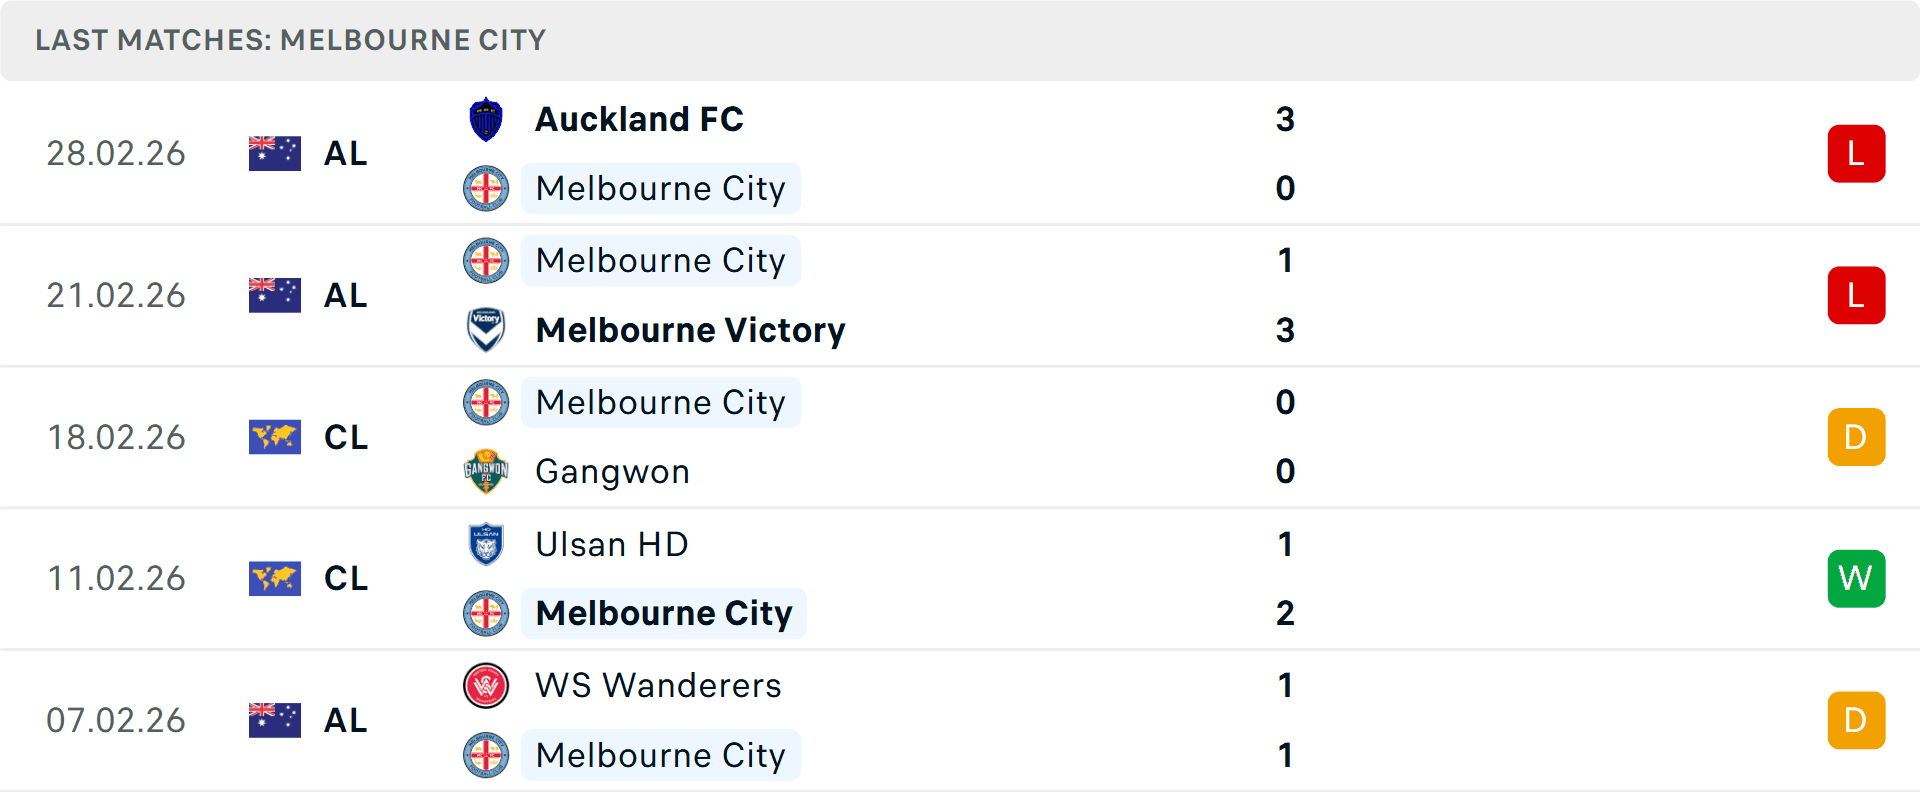Click the CL world map icon on the Gangwon row

pyautogui.click(x=275, y=437)
